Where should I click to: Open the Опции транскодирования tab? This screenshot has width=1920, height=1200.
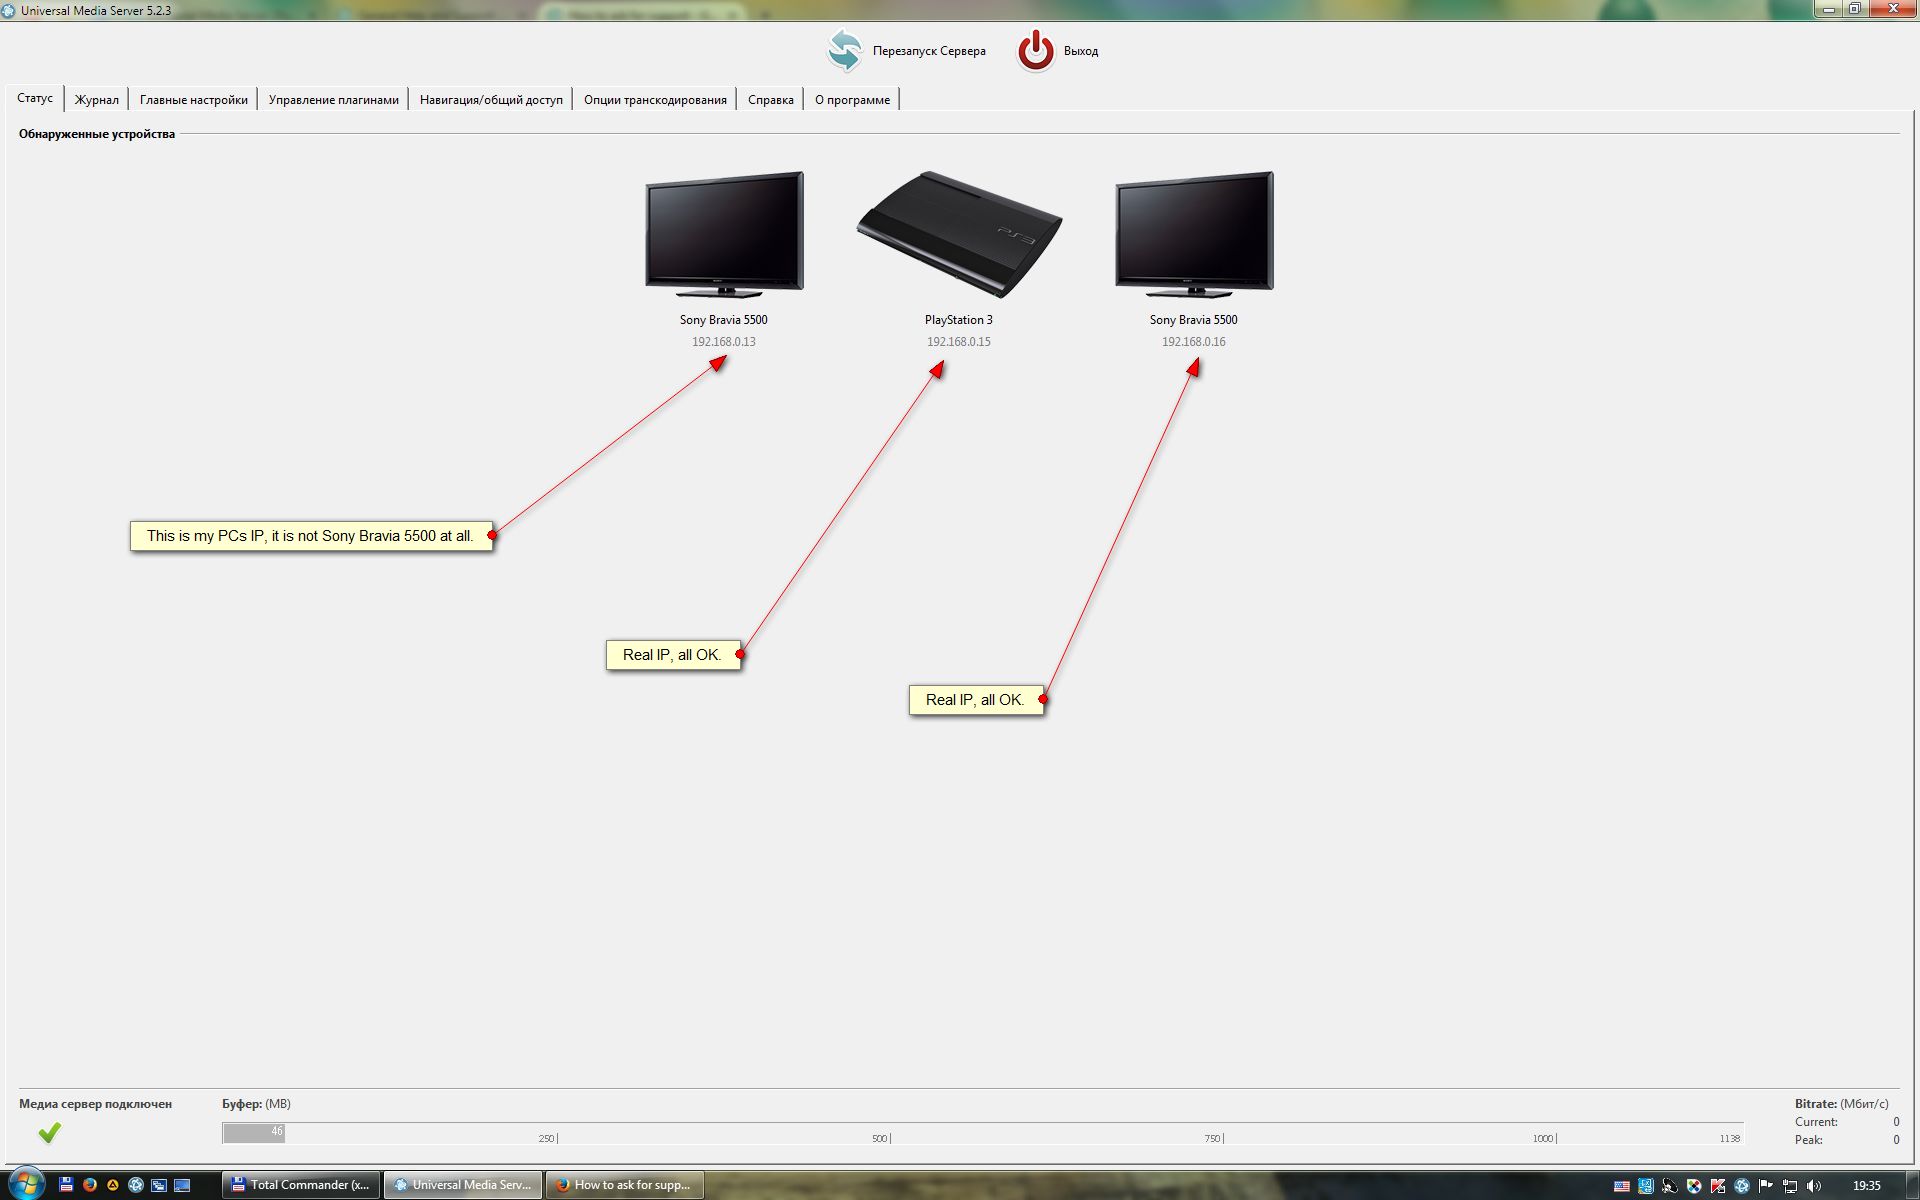pyautogui.click(x=655, y=100)
